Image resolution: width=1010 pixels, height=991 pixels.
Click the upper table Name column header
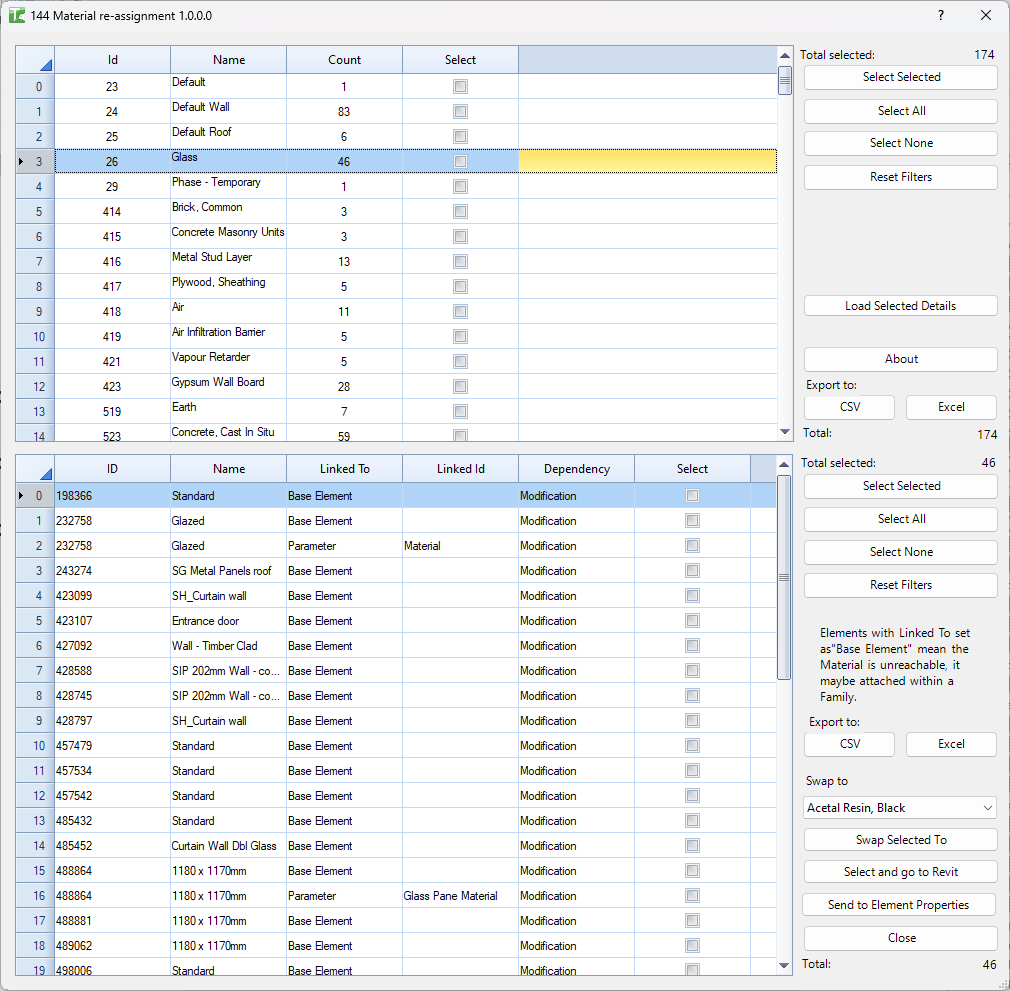tap(228, 60)
